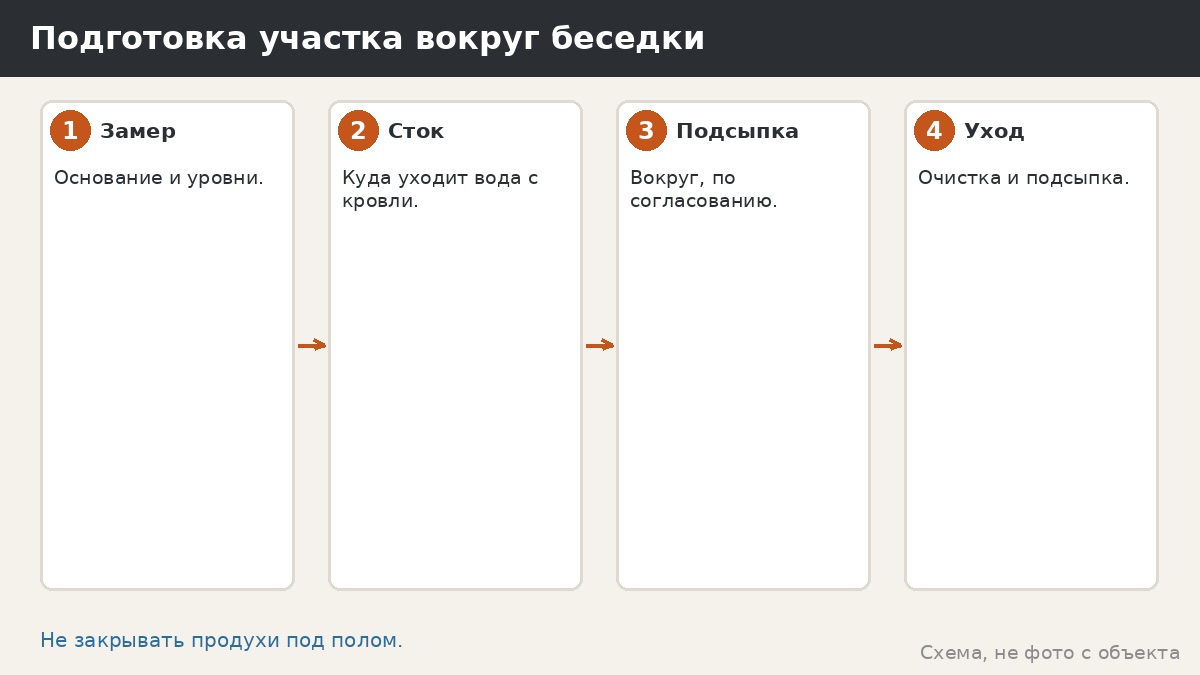Click the slide title Подготовка участка вокруг беседки
Screen dimensions: 1200x675
click(x=367, y=39)
